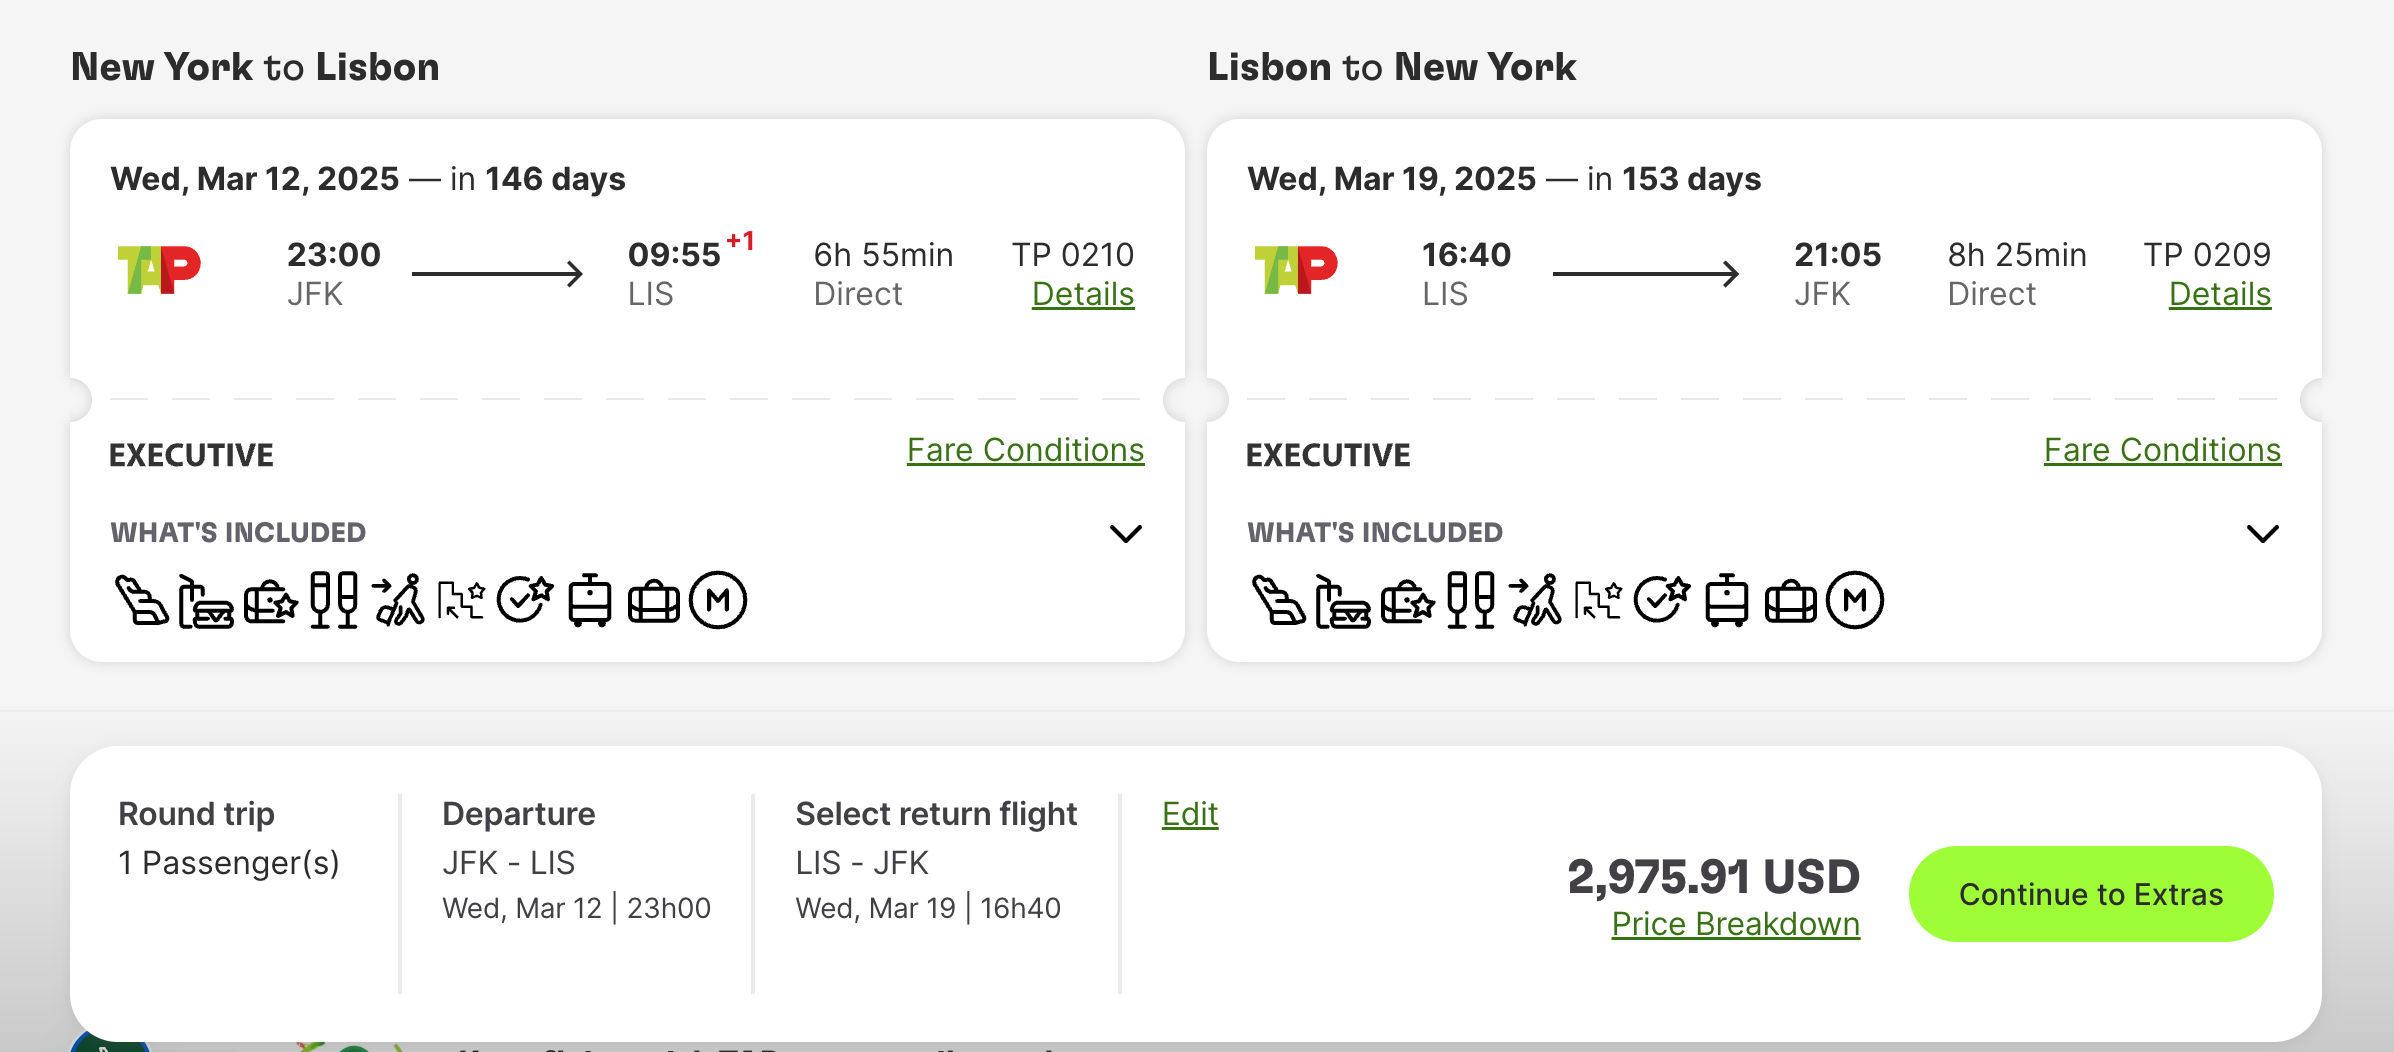This screenshot has height=1052, width=2394.
Task: Click the checkmark star icon on return flight
Action: pos(1662,600)
